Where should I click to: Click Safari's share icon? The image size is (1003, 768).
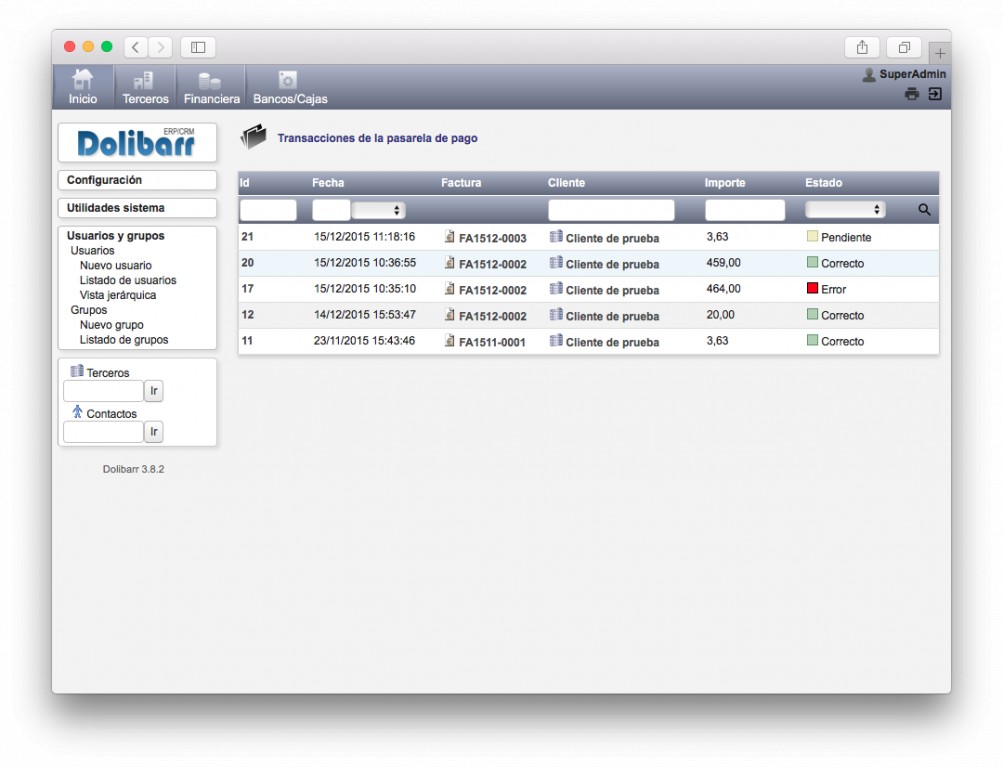pos(861,47)
